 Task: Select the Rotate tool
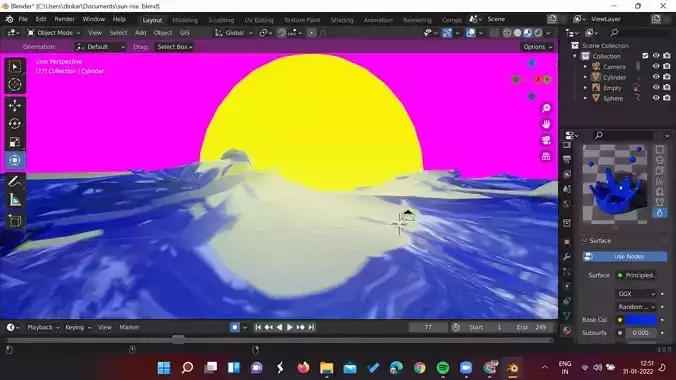[15, 124]
